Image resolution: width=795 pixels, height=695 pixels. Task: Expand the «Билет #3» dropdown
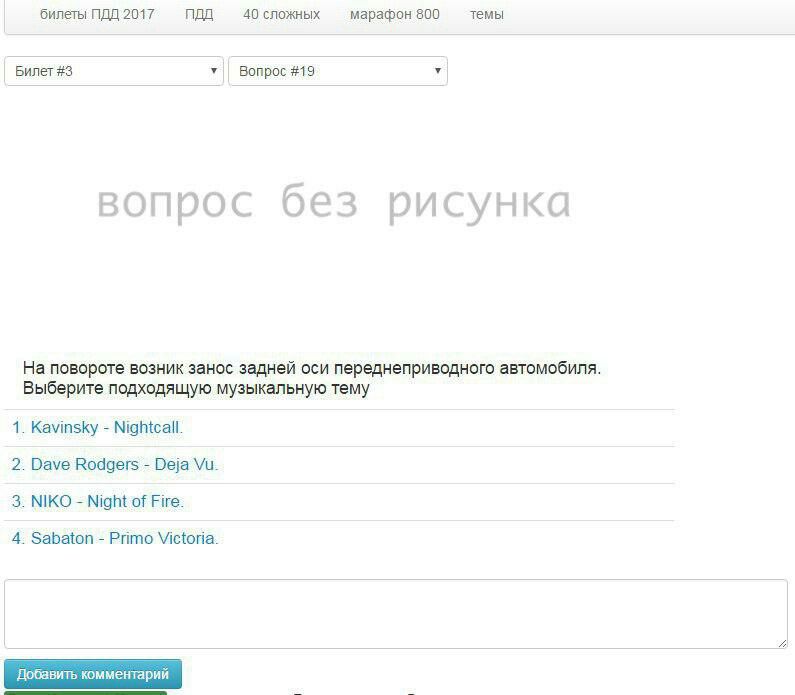click(x=114, y=71)
